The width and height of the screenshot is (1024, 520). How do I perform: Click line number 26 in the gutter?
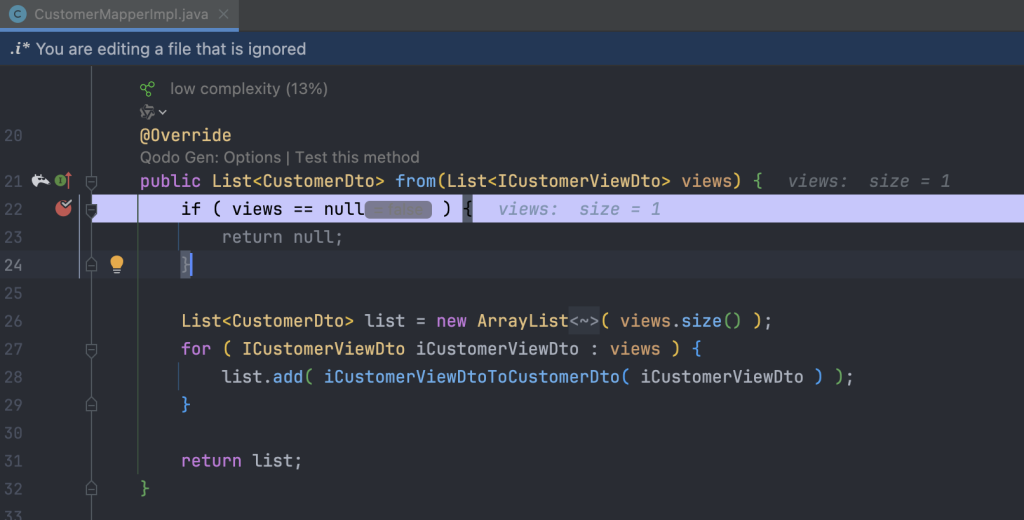point(13,321)
